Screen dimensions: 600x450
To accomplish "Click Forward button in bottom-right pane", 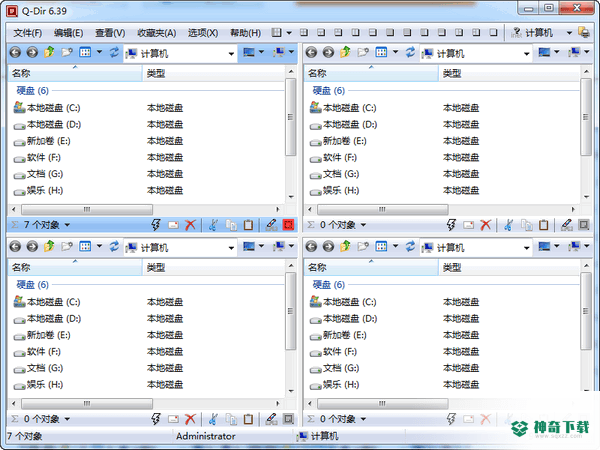I will (328, 246).
